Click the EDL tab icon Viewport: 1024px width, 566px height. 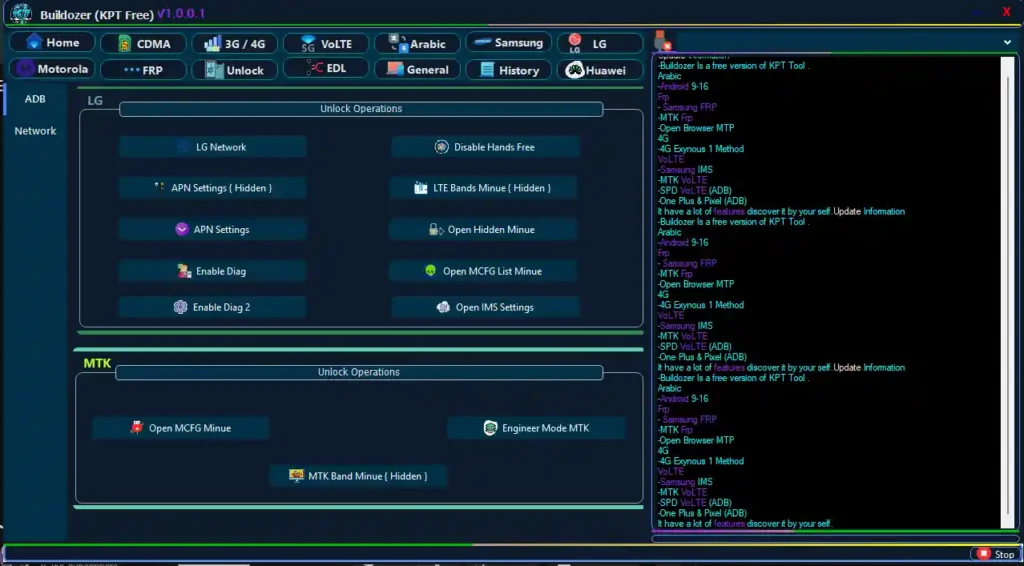[x=313, y=69]
